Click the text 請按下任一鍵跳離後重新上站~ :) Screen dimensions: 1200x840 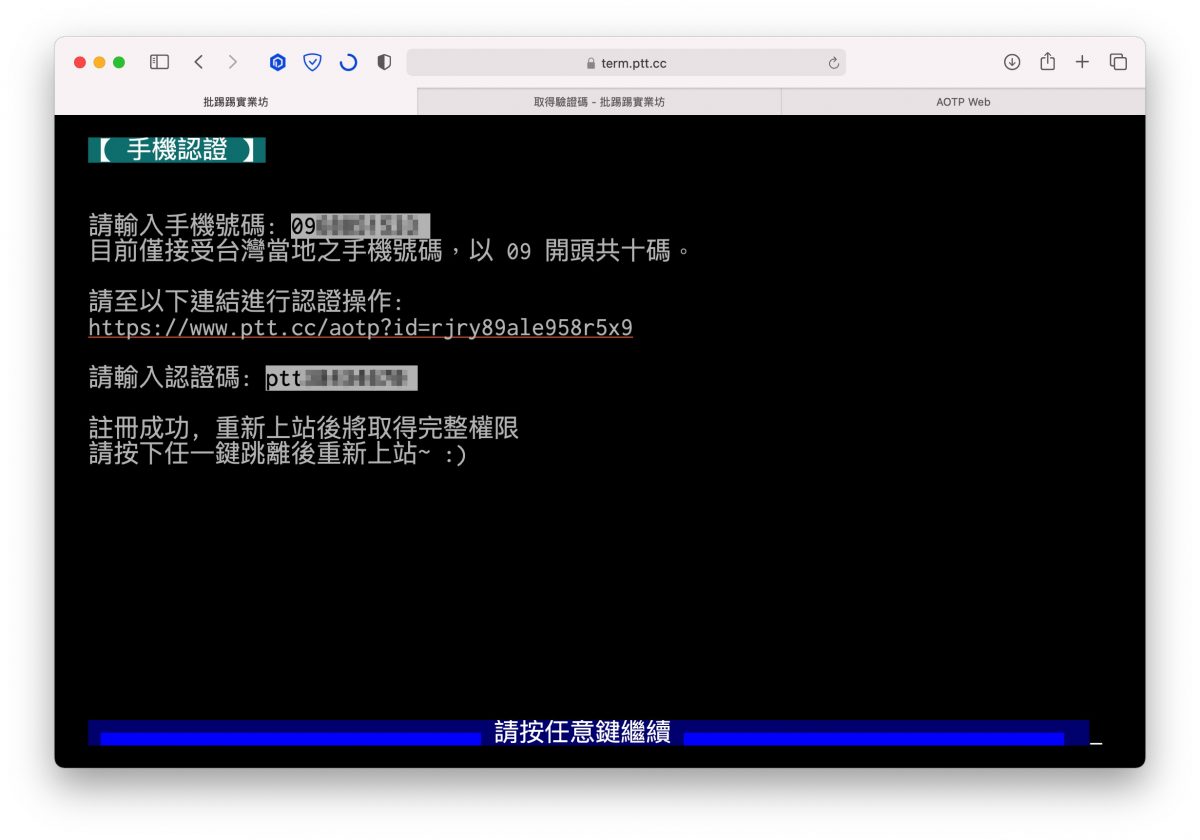coord(278,454)
